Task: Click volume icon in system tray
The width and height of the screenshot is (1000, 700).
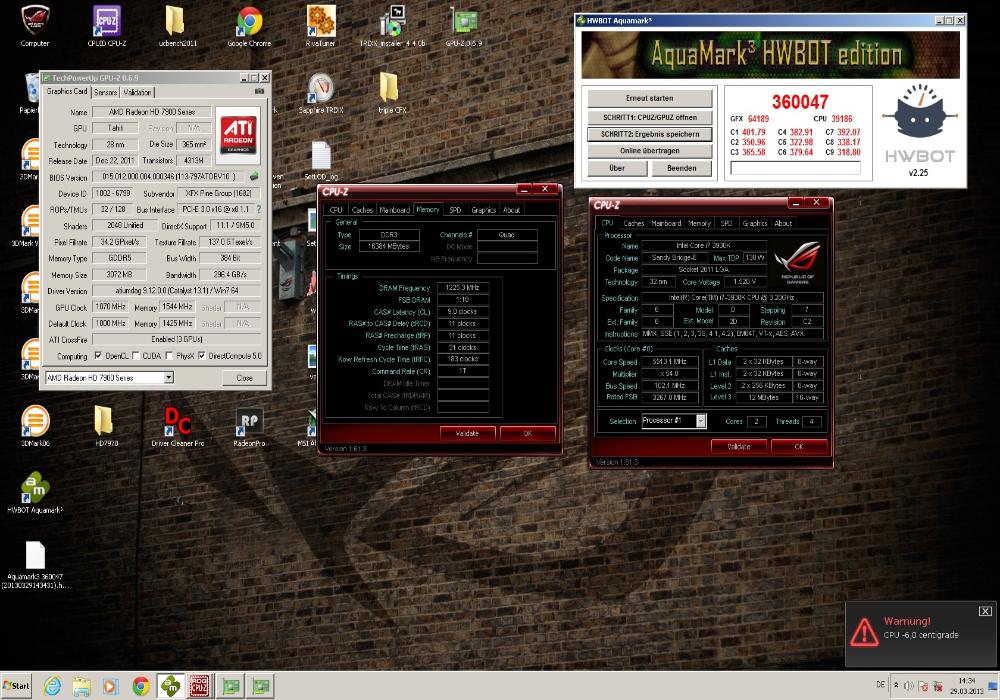Action: pos(909,686)
